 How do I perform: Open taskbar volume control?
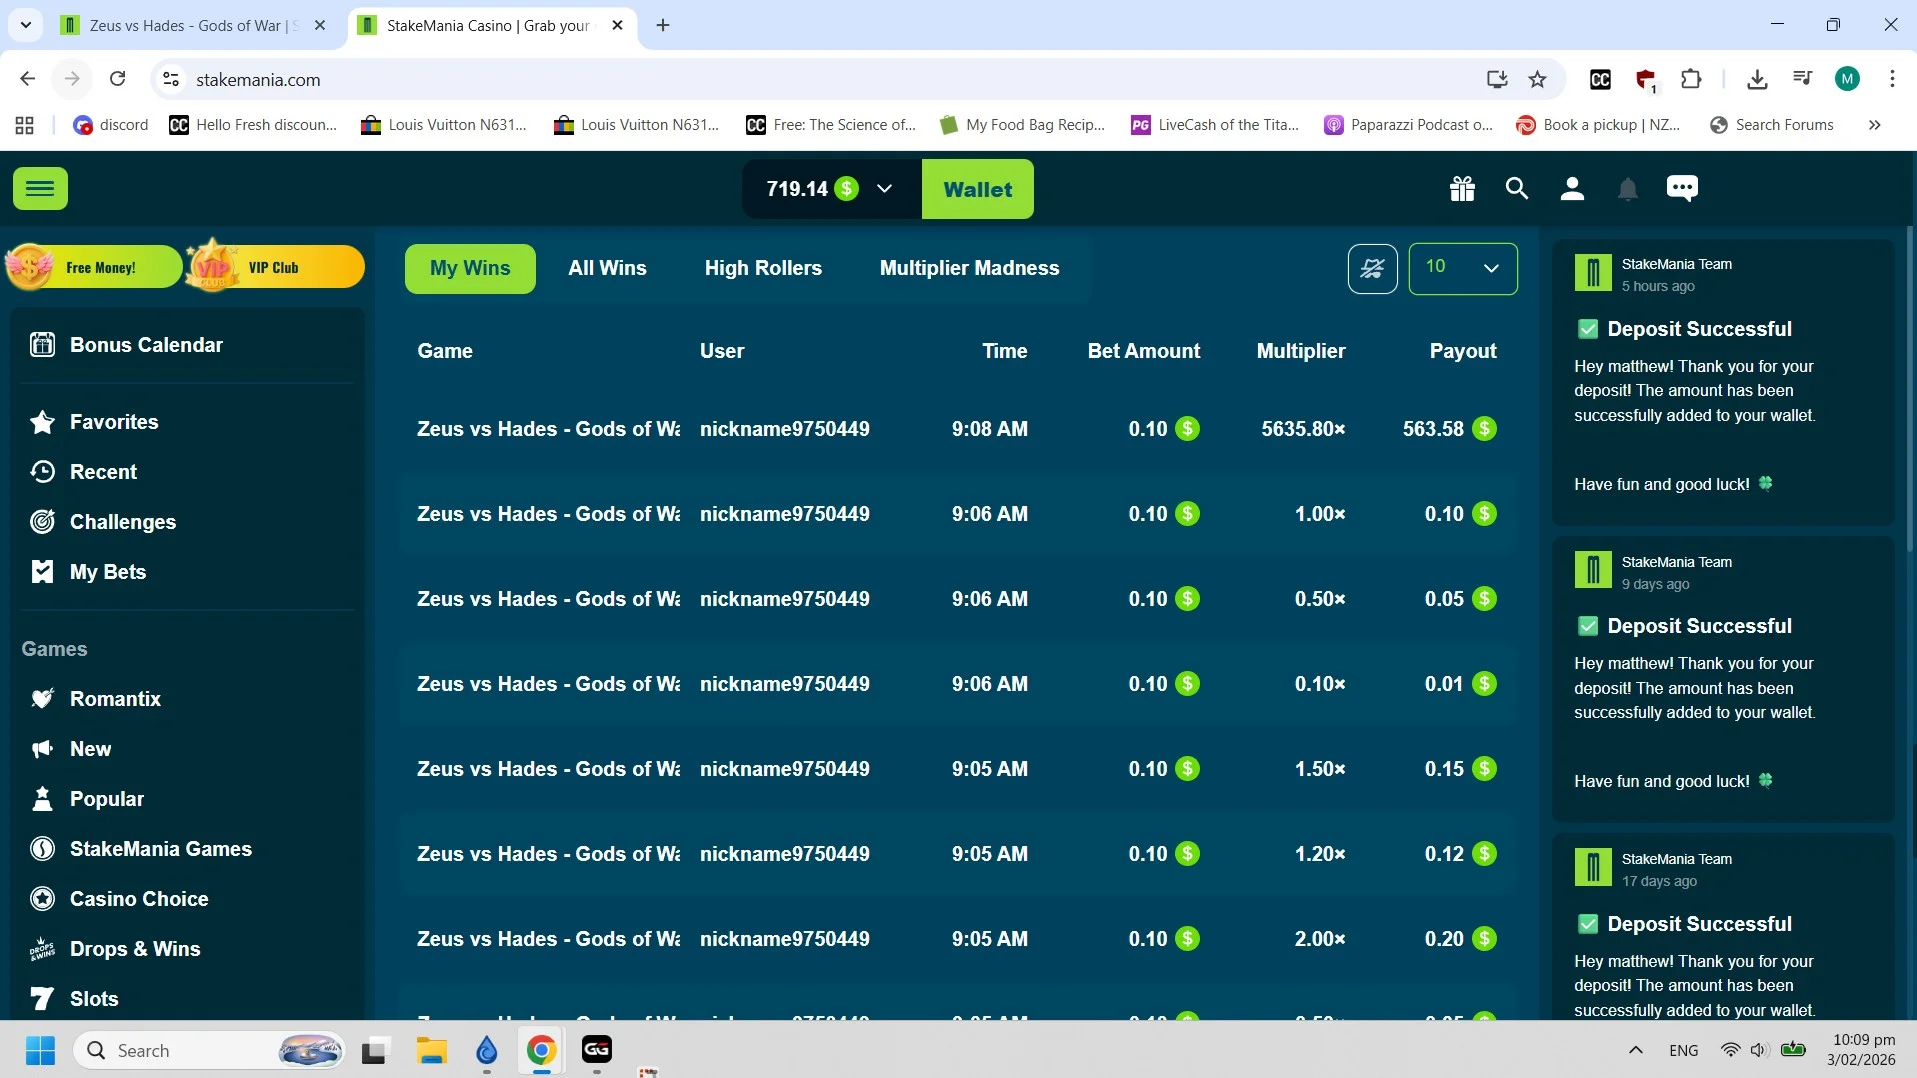coord(1759,1051)
